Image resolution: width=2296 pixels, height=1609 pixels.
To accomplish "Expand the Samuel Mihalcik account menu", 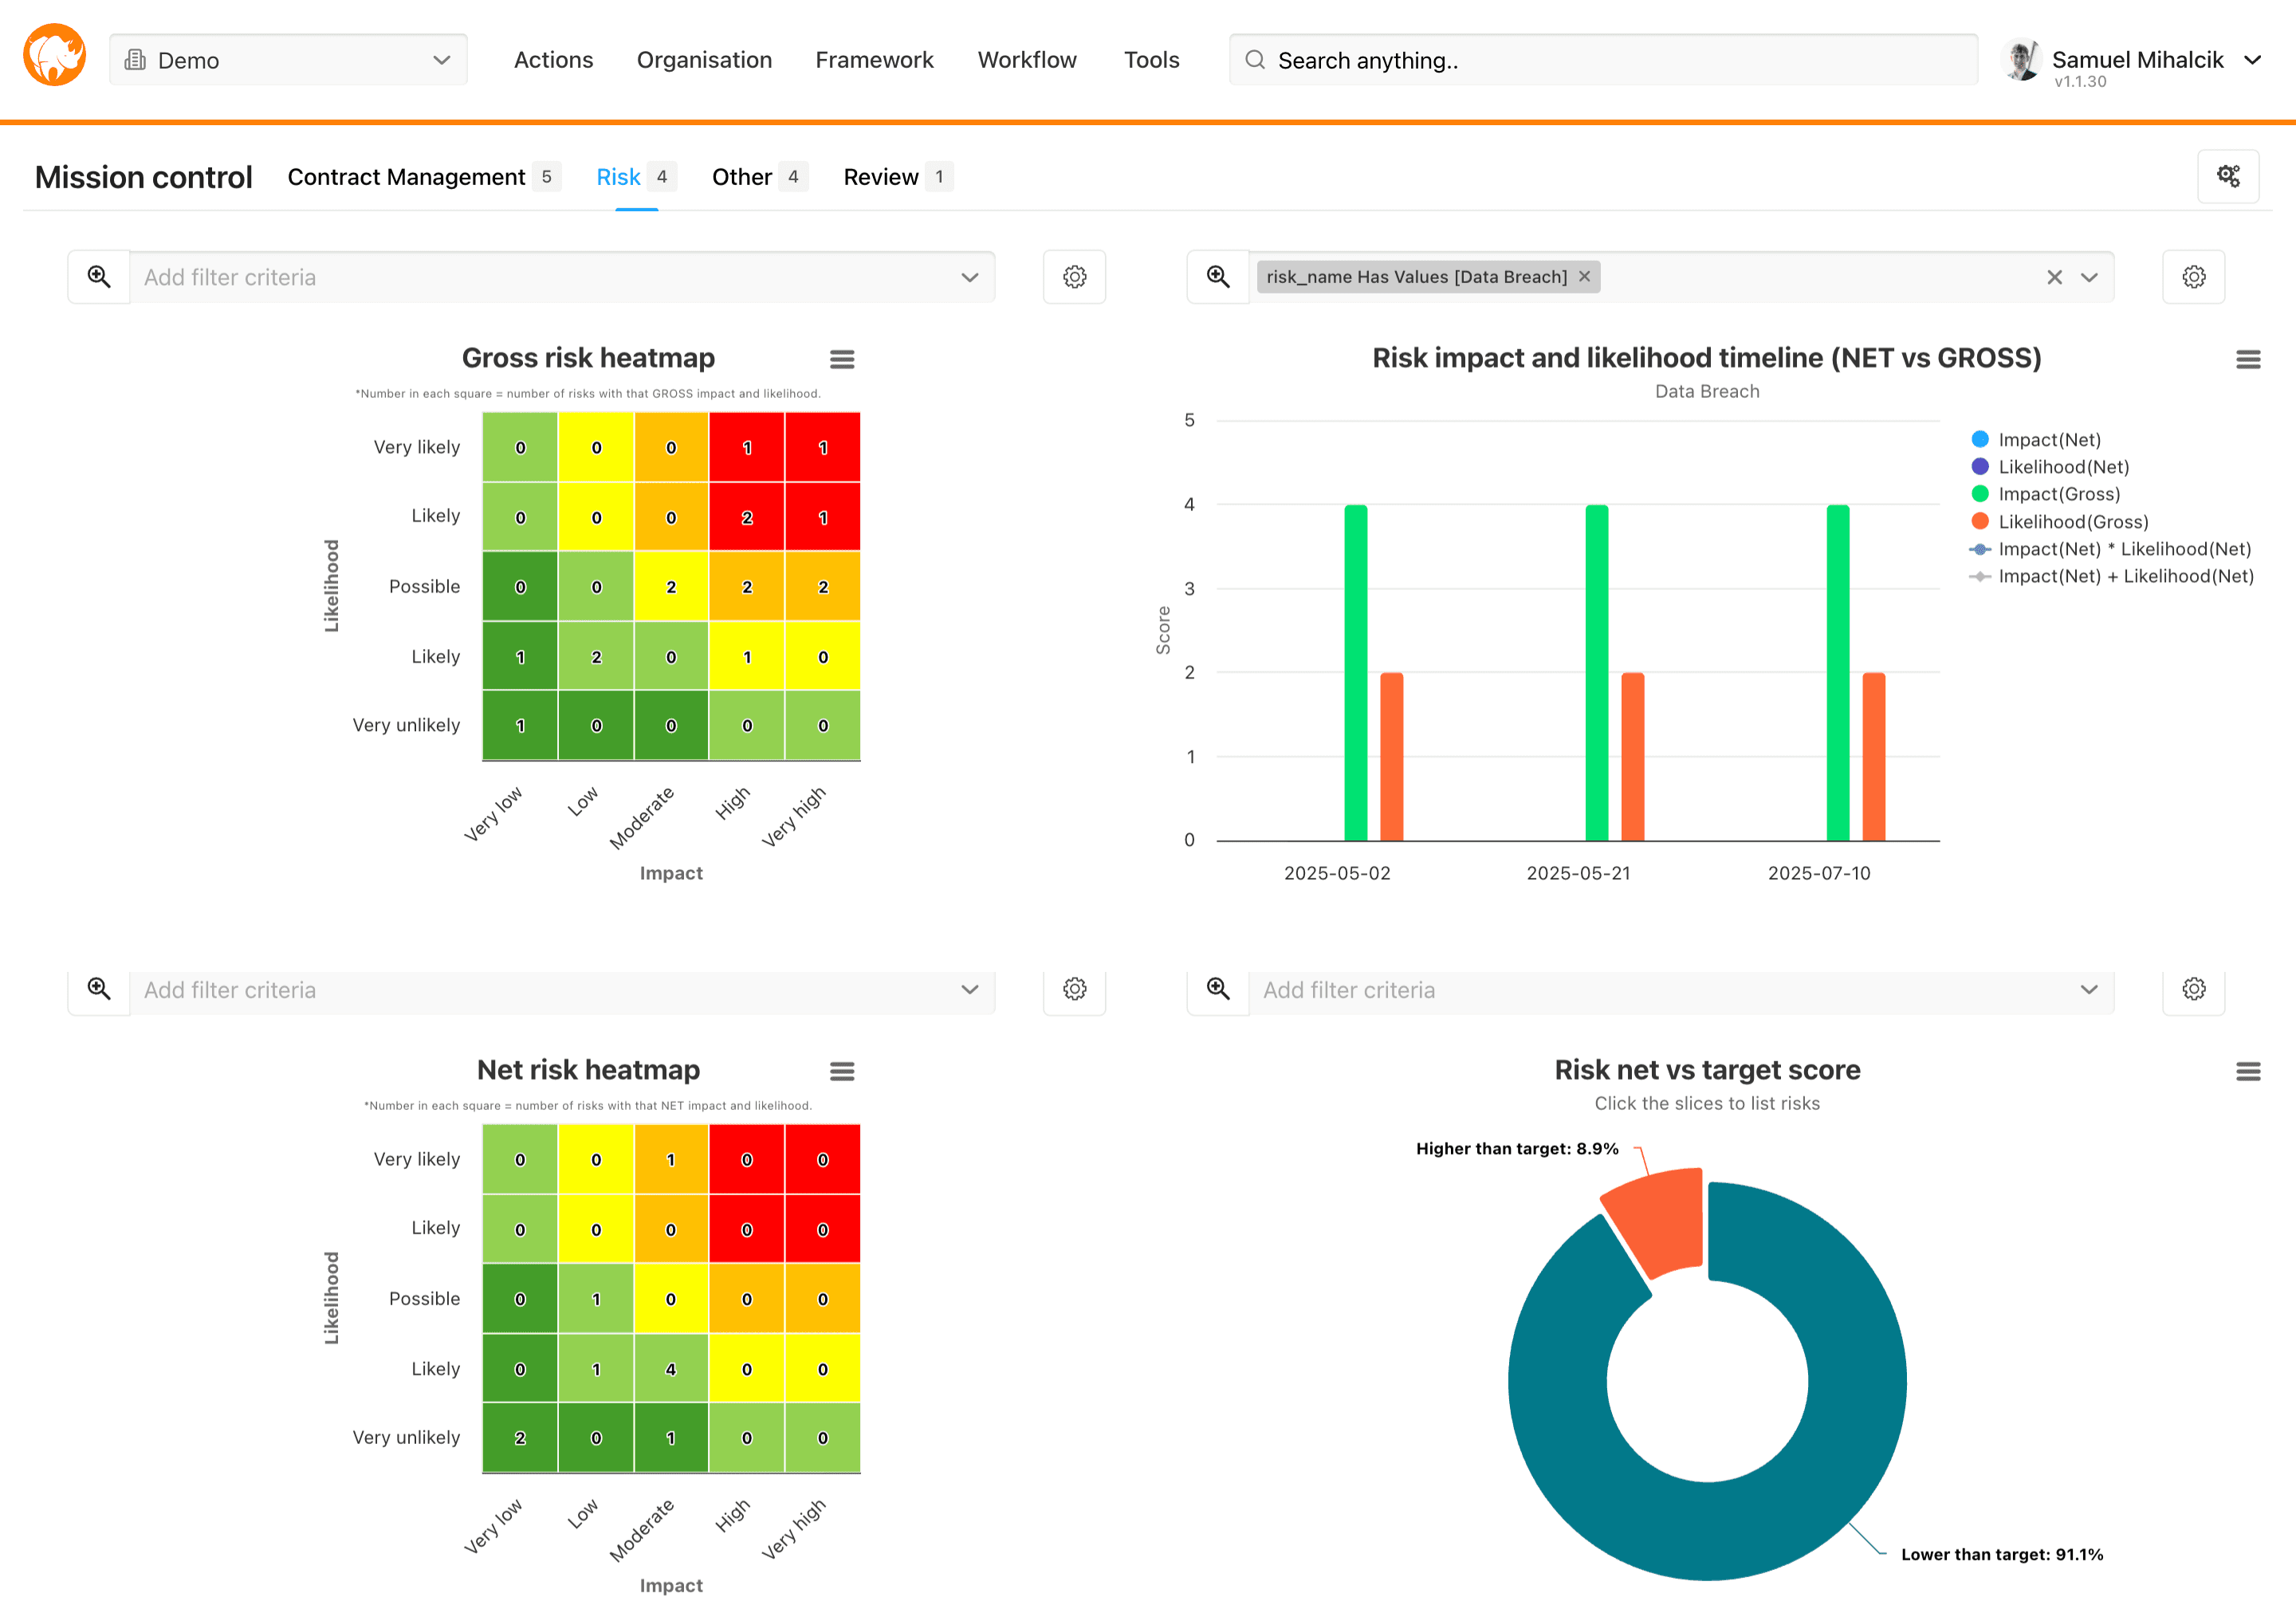I will pos(2253,60).
